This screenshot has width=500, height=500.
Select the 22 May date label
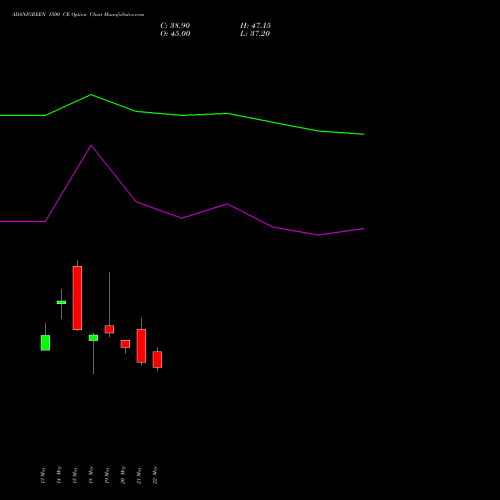[155, 475]
